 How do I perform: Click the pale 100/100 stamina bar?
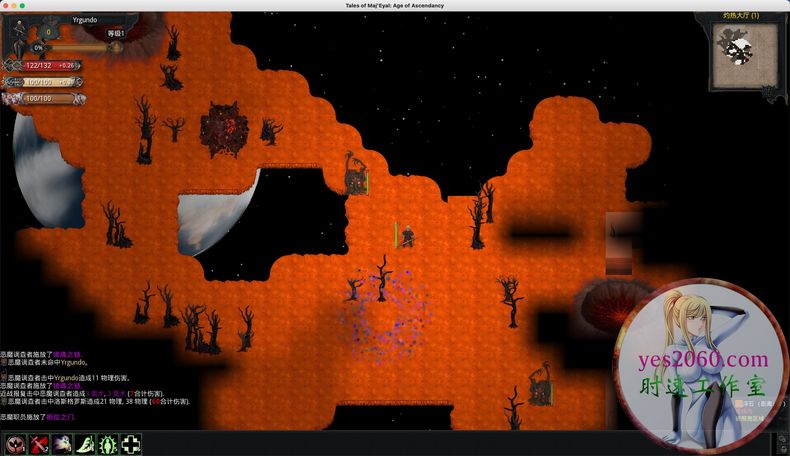45,82
